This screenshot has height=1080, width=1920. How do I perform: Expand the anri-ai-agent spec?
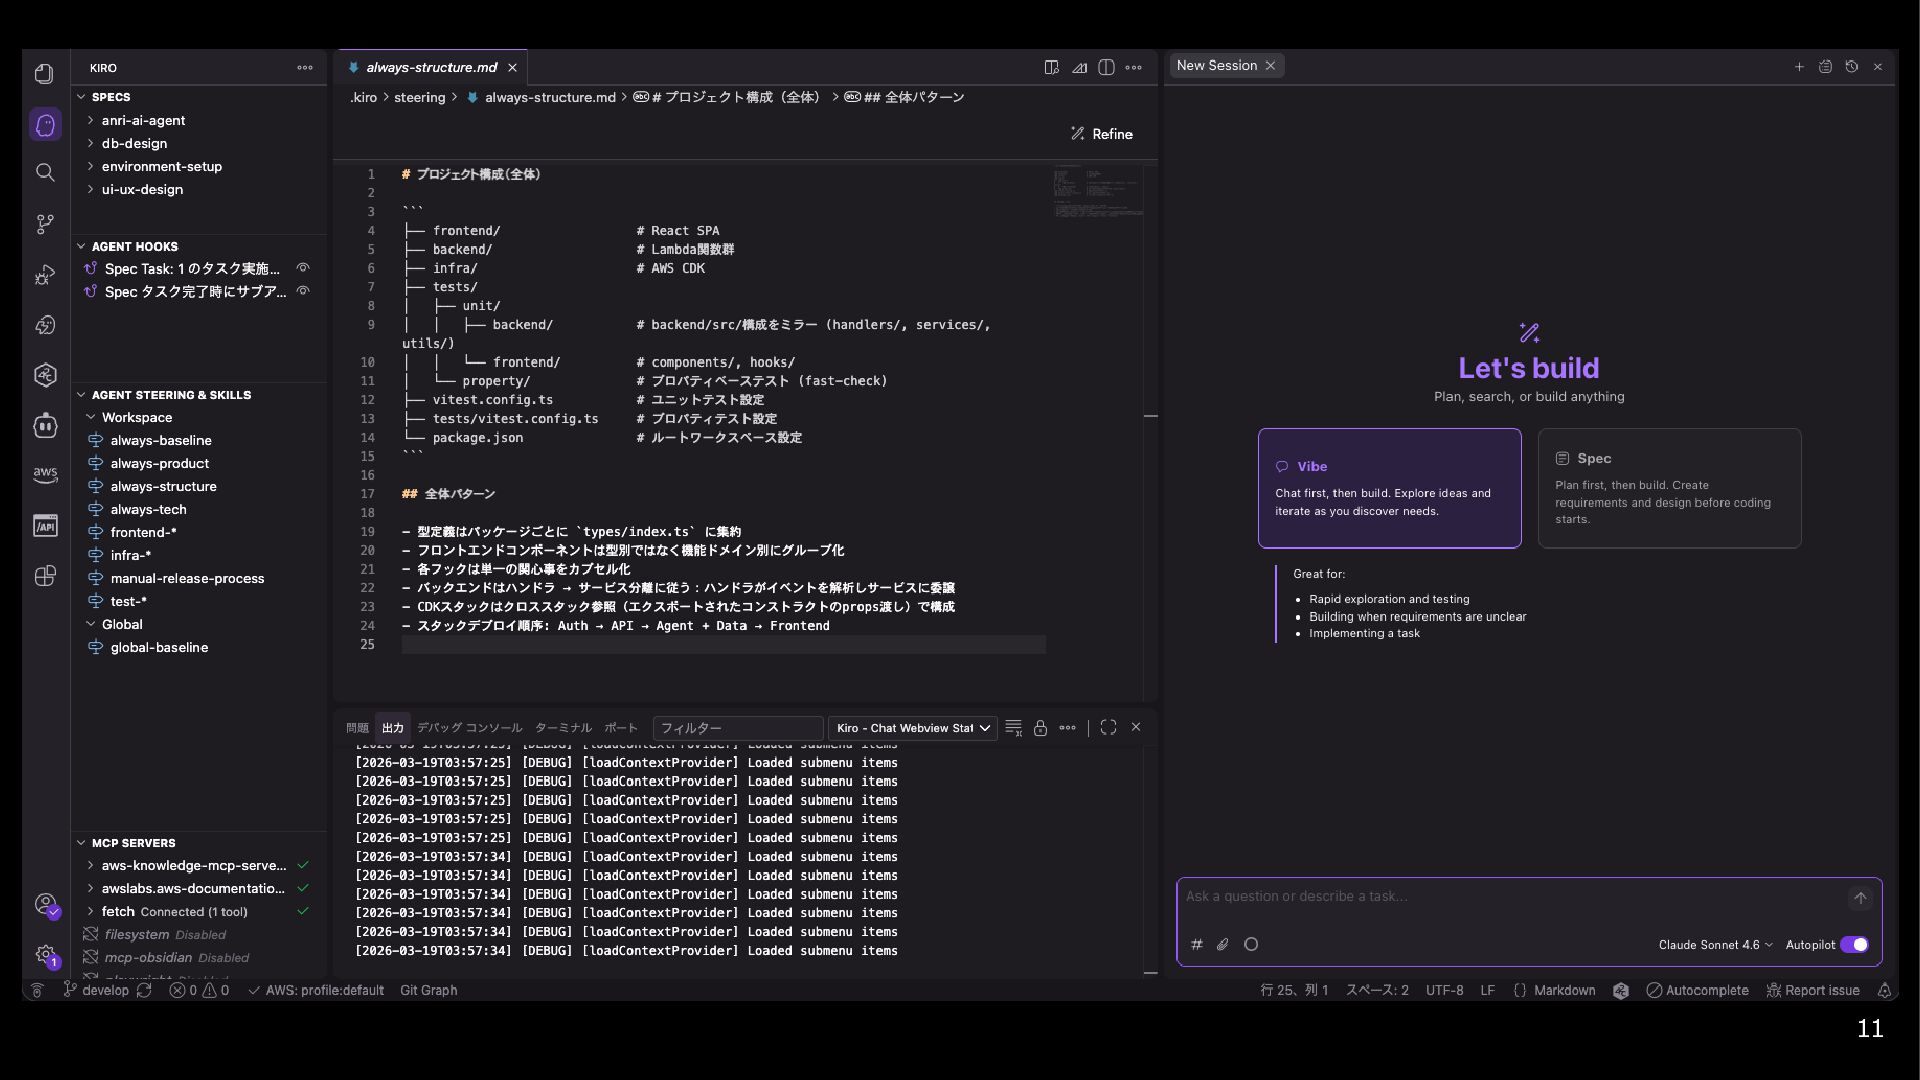coord(91,120)
